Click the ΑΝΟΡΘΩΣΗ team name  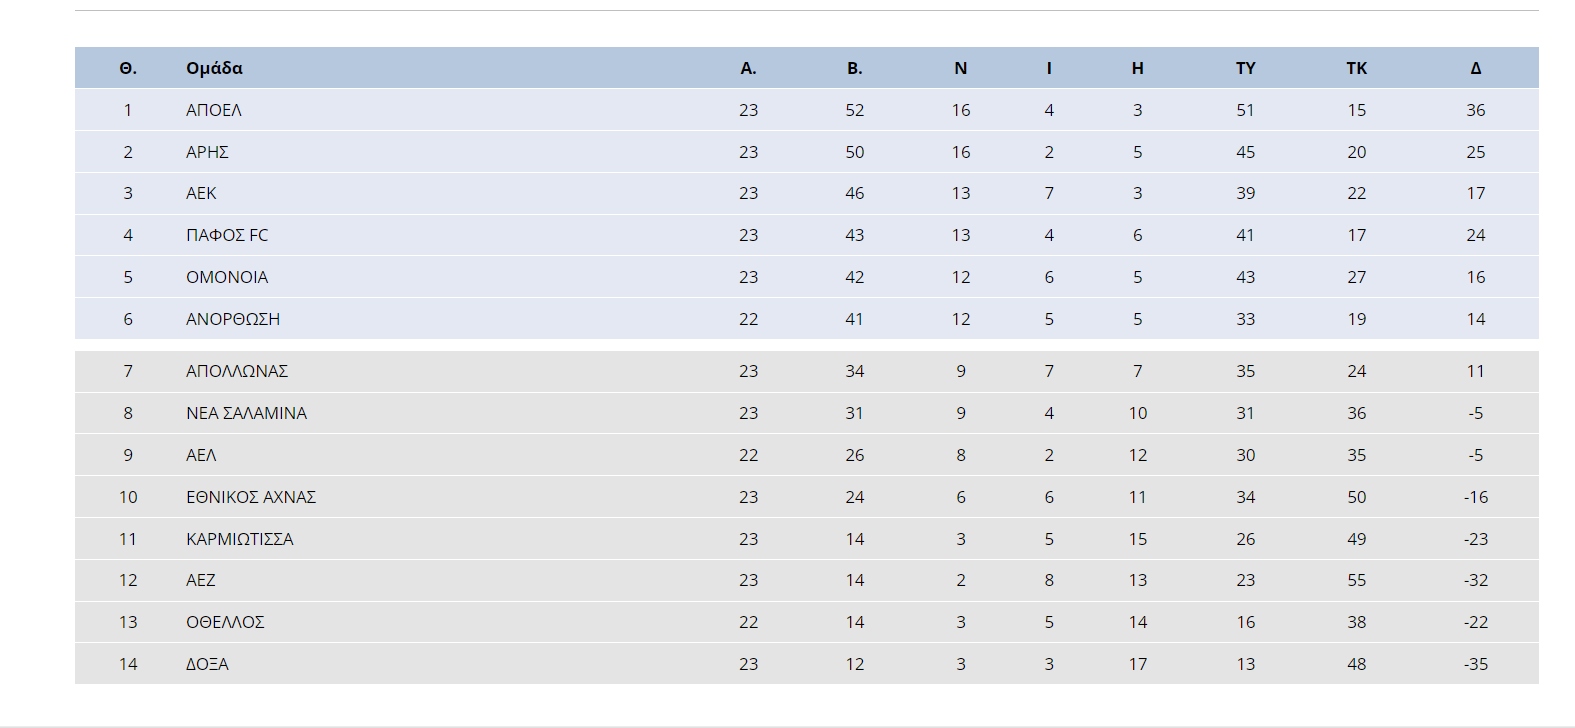tap(233, 319)
